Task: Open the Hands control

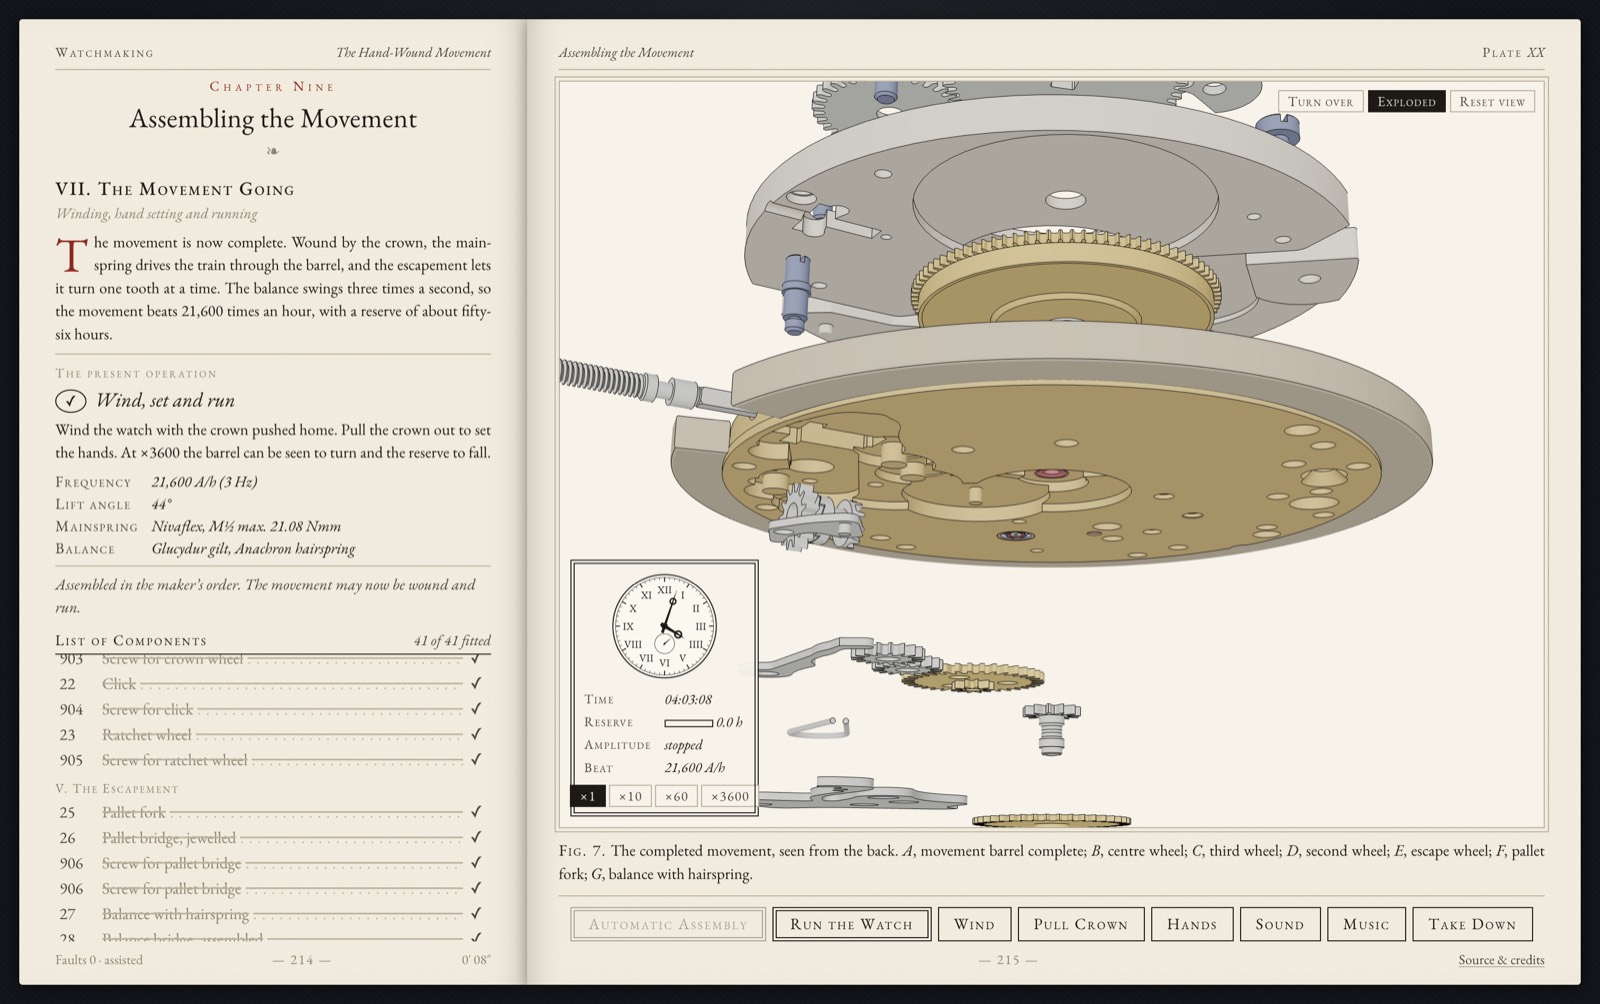Action: coord(1192,924)
